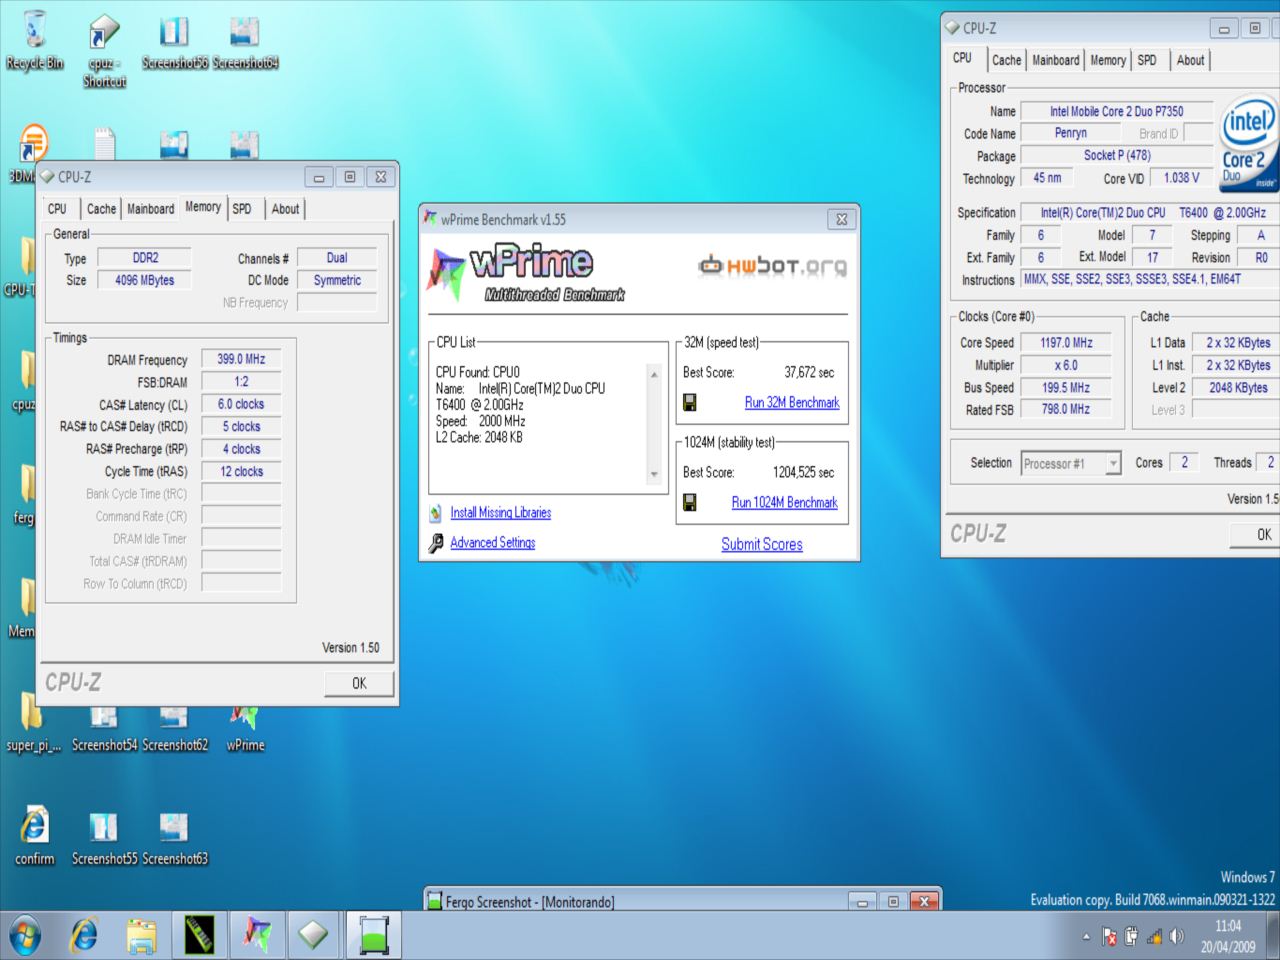Switch to wPrime in the taskbar
The image size is (1280, 960).
(x=258, y=936)
